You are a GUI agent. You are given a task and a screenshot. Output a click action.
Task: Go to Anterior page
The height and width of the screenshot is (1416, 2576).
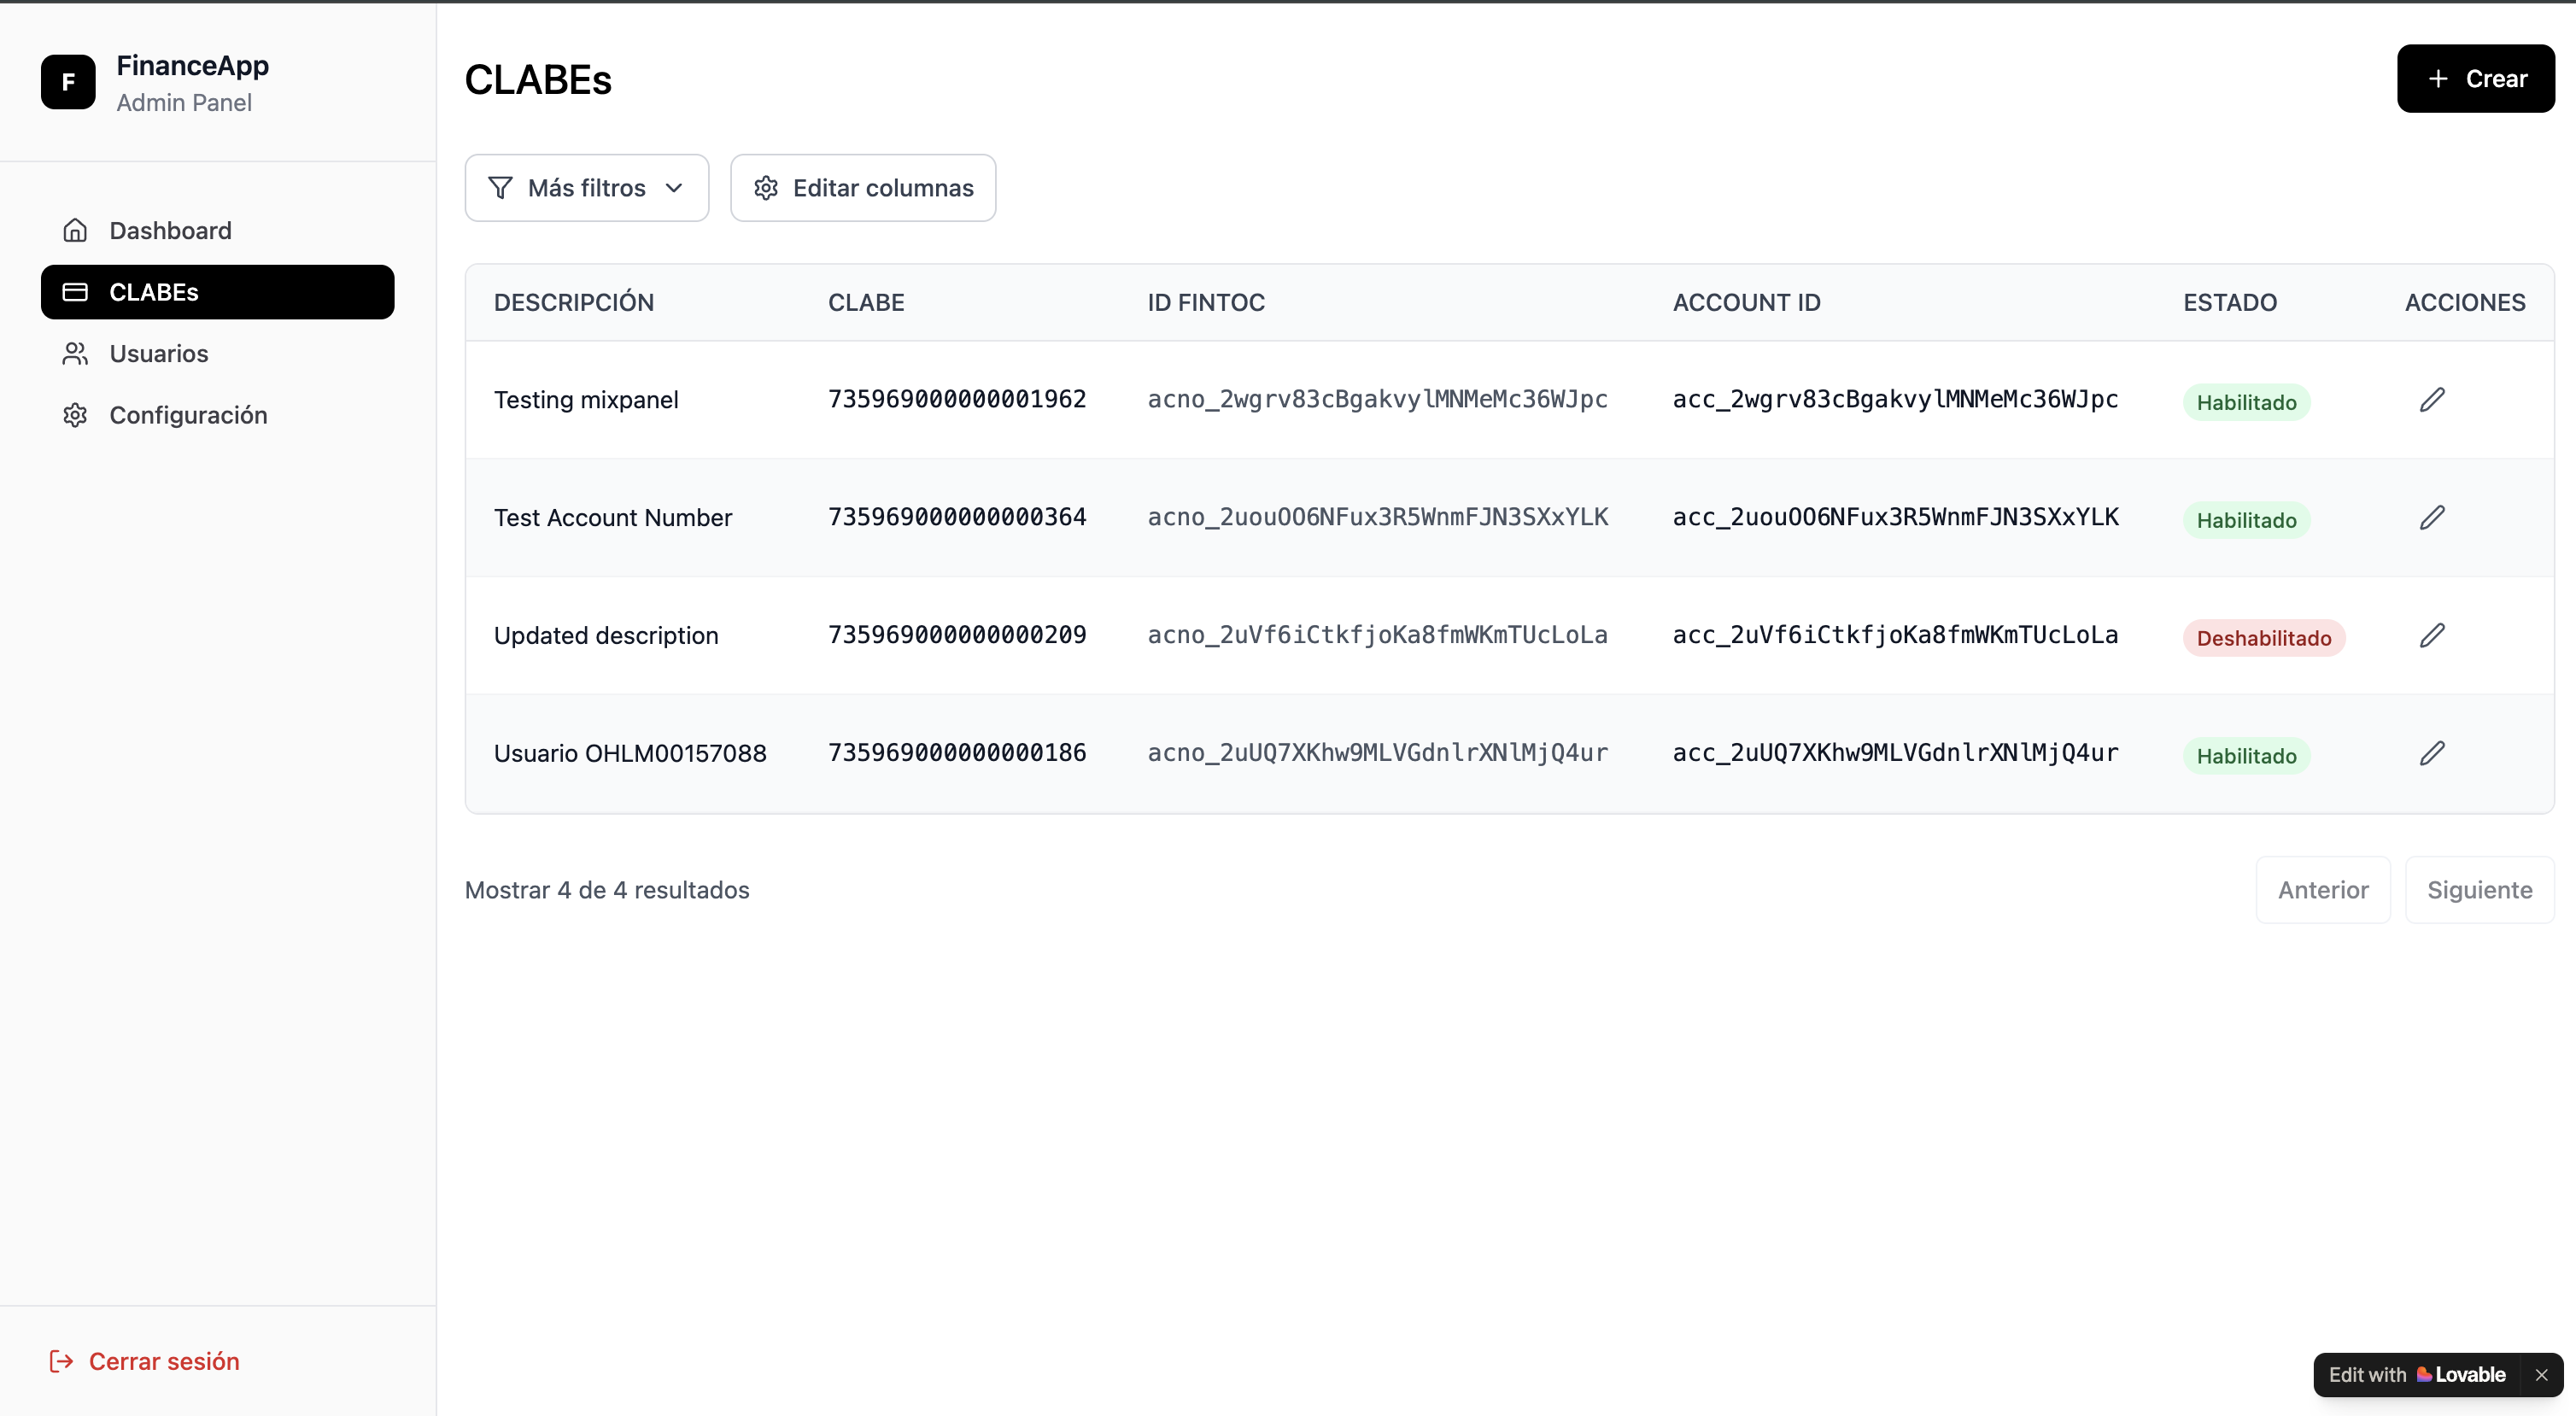pos(2322,890)
